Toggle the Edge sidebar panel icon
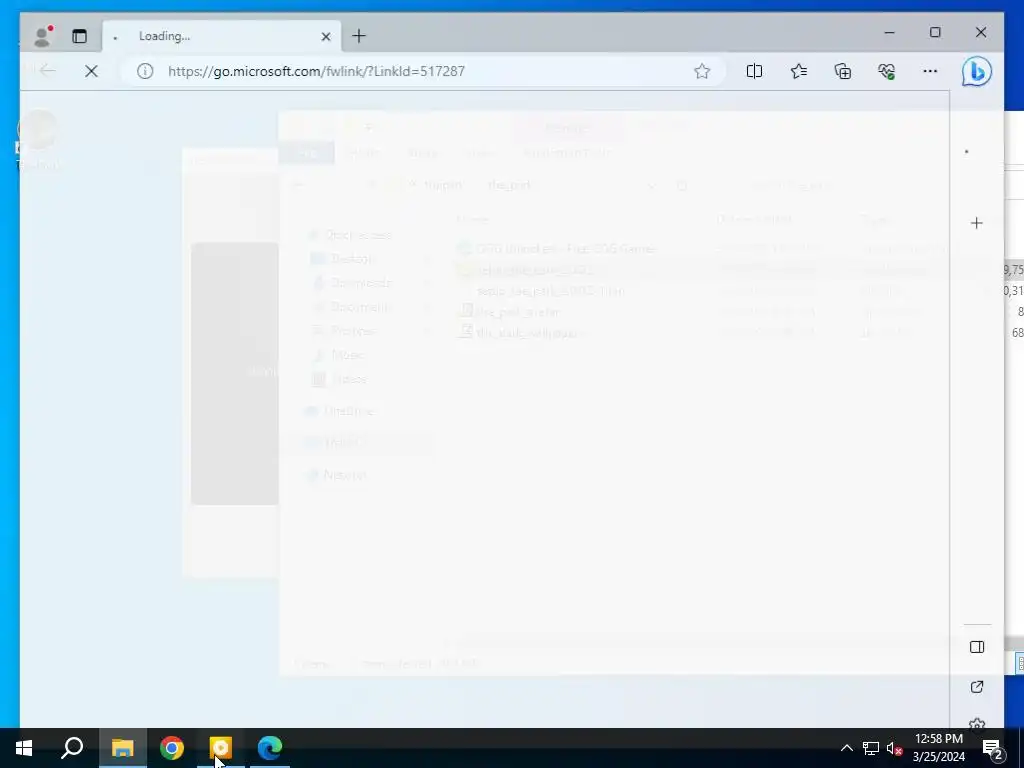This screenshot has height=768, width=1024. click(x=977, y=647)
